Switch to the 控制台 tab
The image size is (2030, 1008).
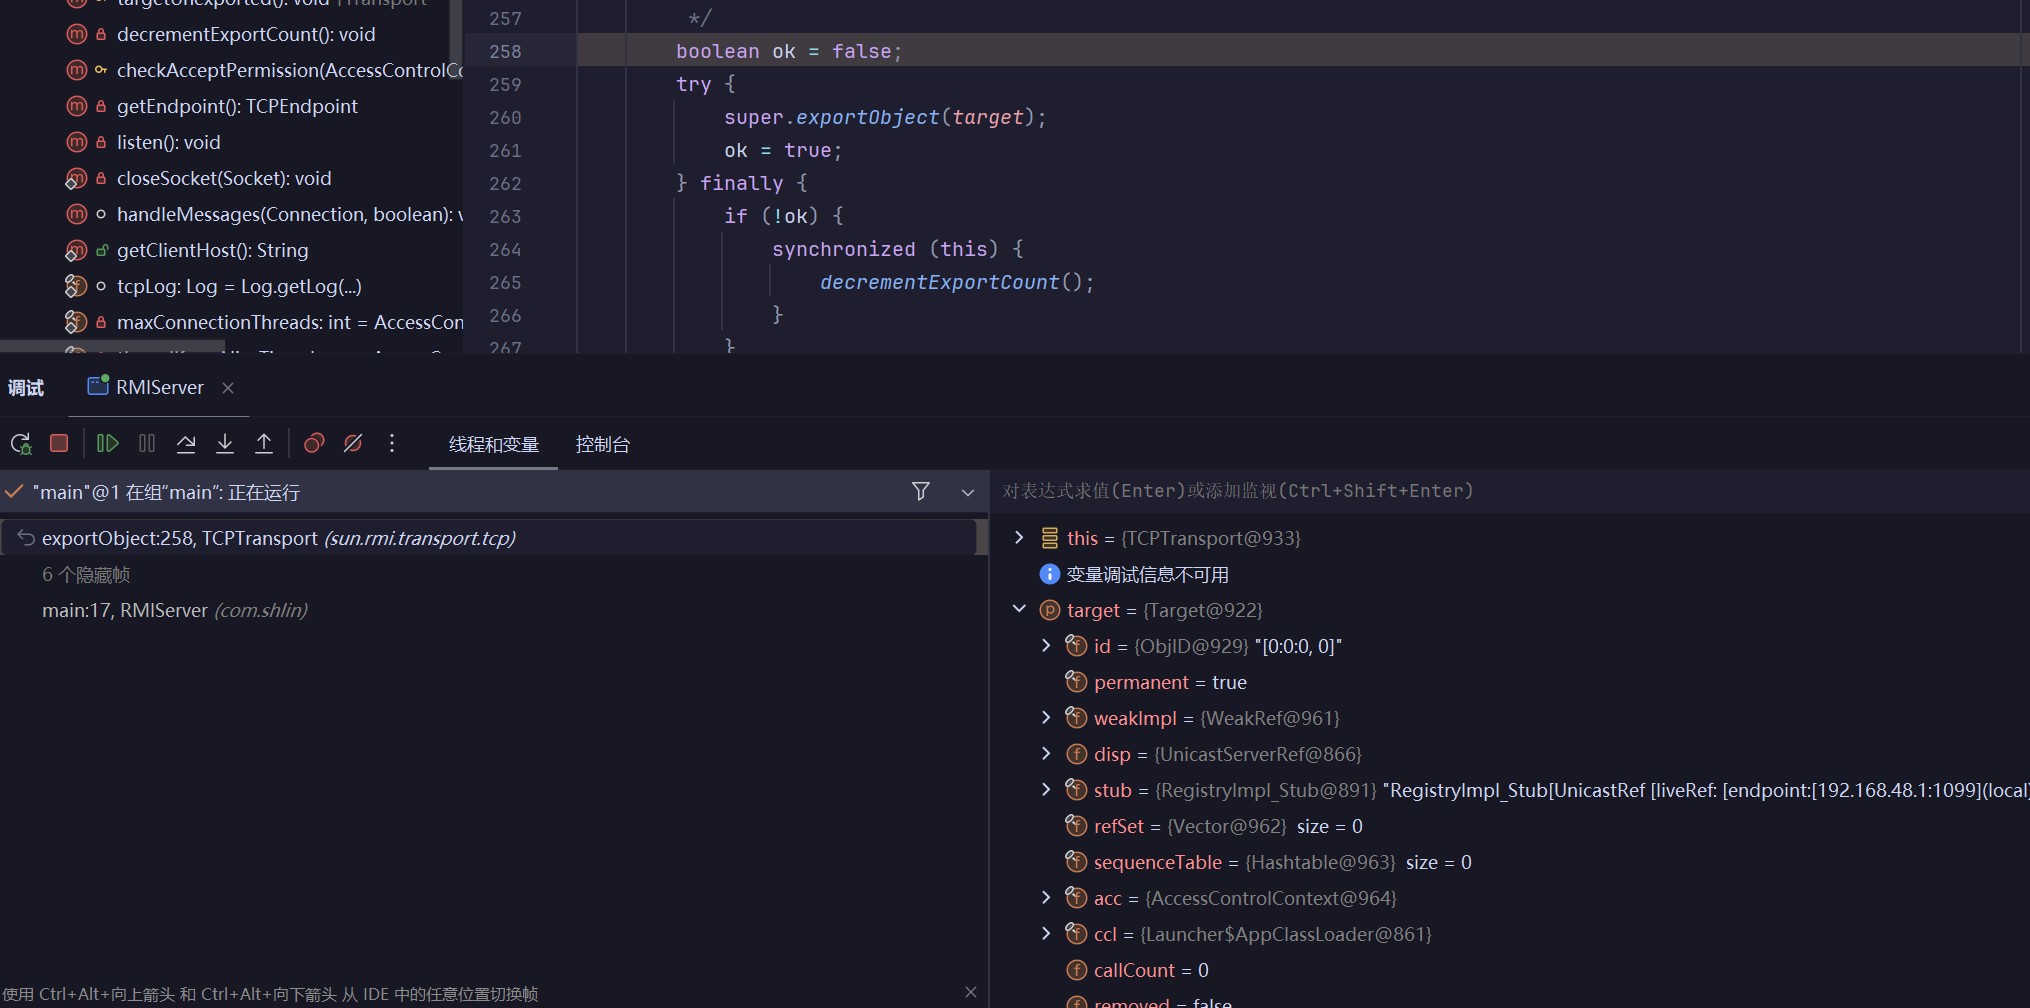(603, 444)
